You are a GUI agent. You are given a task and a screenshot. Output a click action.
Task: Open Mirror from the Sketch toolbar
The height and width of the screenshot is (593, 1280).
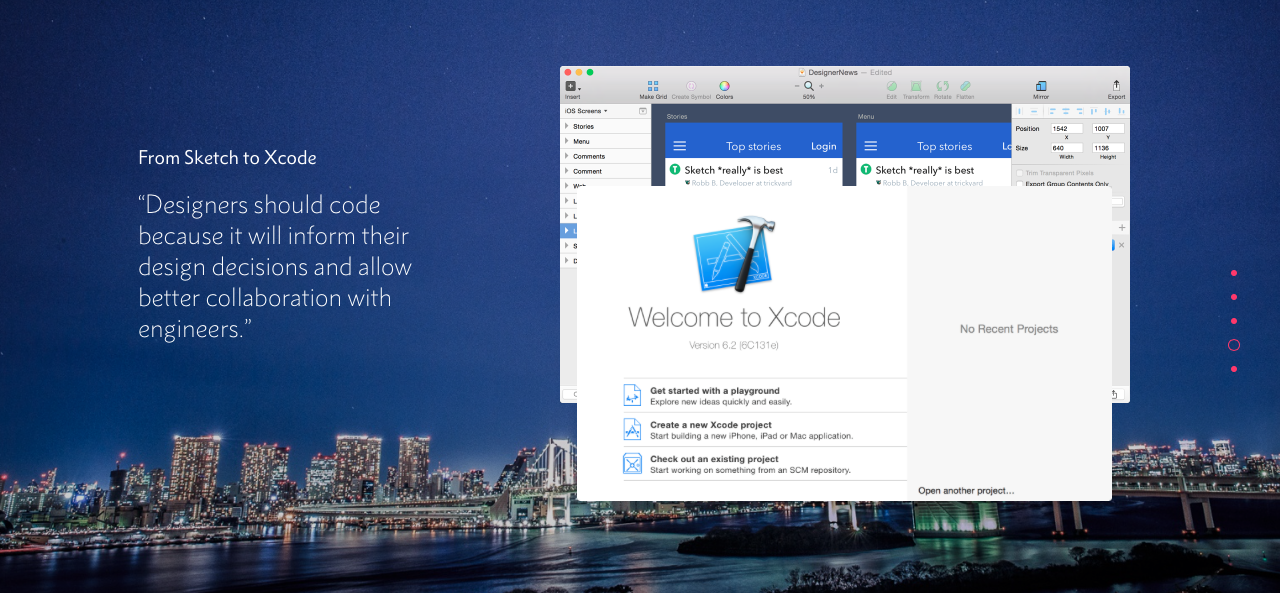(x=1041, y=87)
